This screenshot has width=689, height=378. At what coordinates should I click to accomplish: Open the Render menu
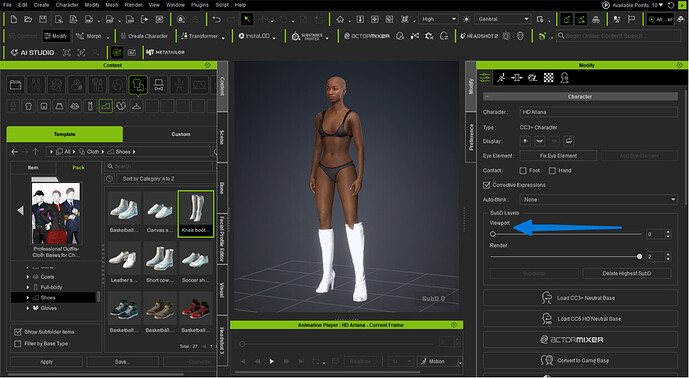point(133,5)
